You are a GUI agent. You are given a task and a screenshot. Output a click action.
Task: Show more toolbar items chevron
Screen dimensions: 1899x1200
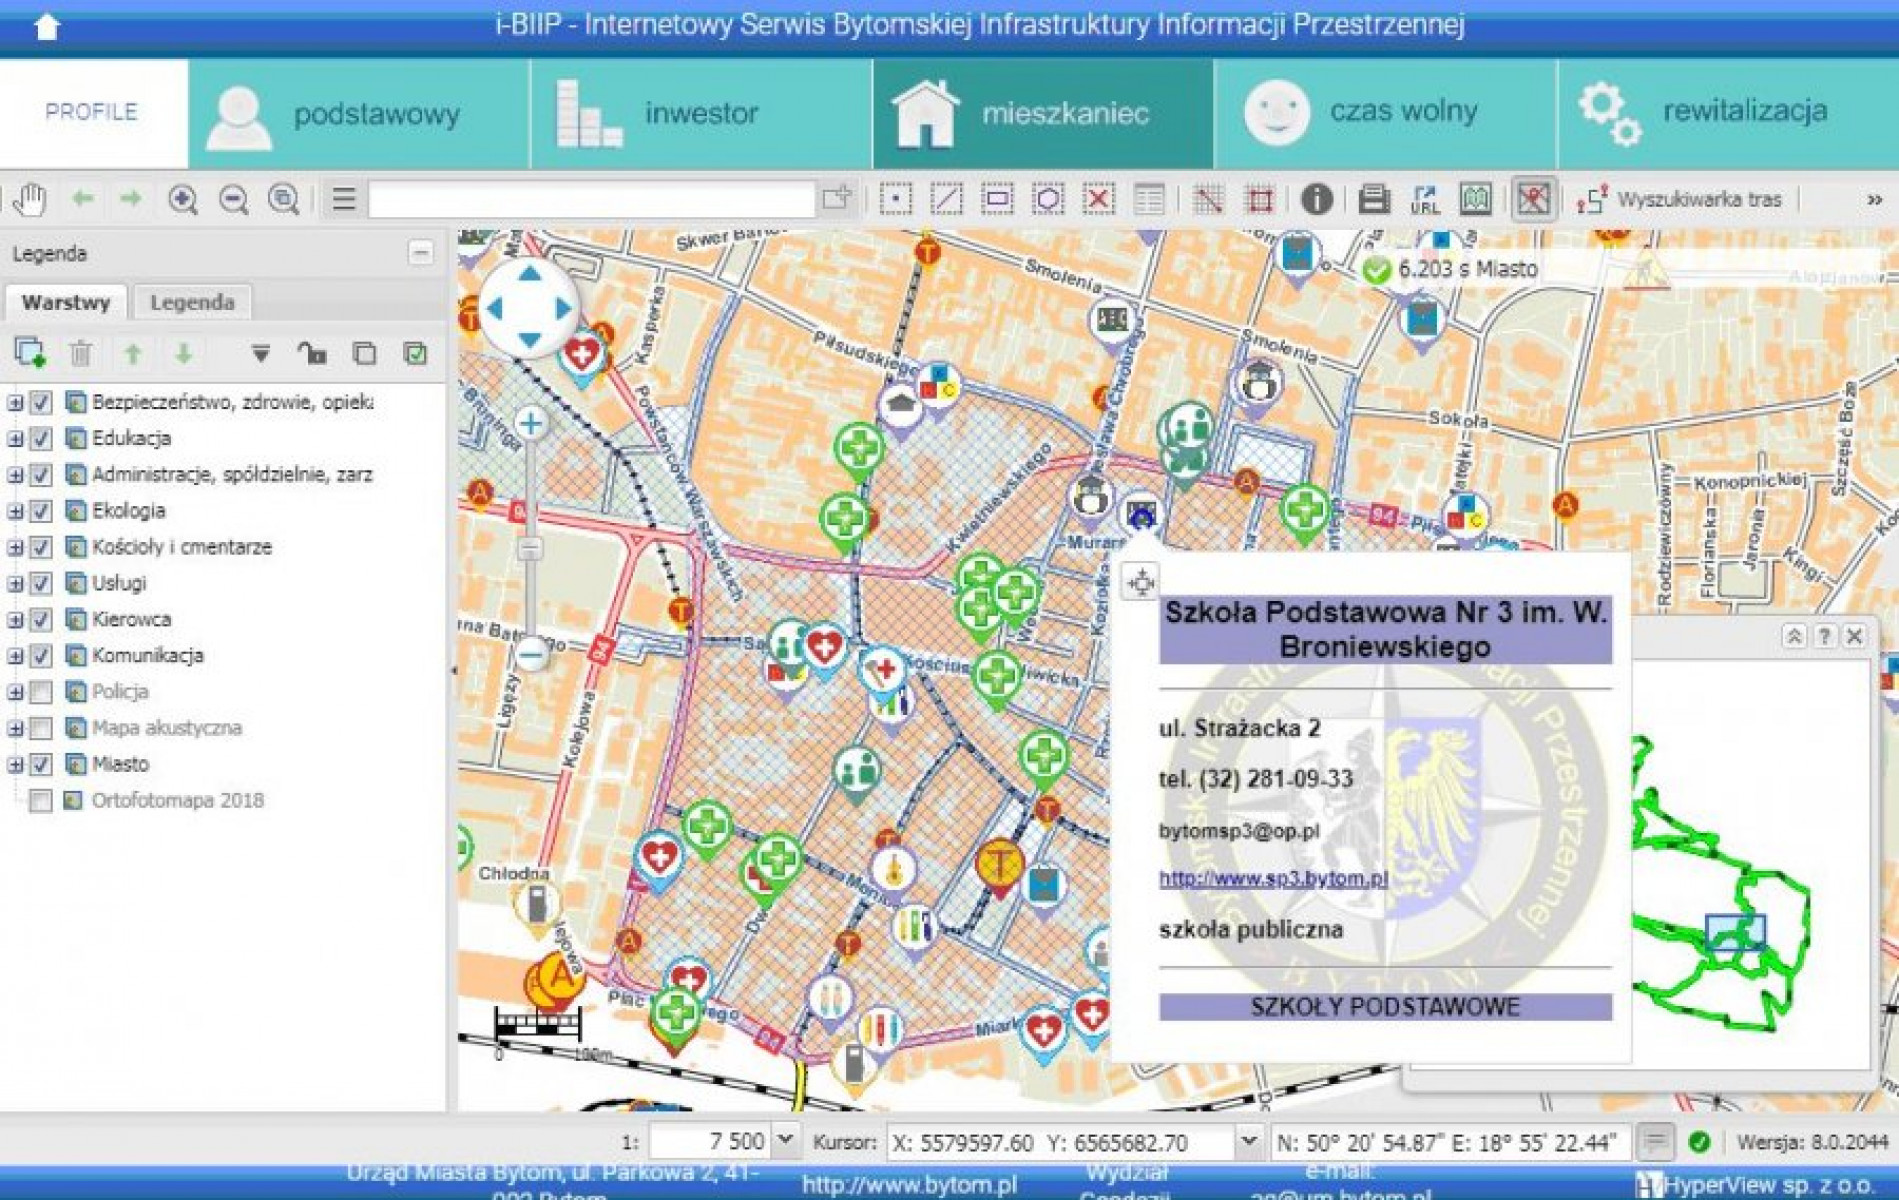[x=1874, y=200]
